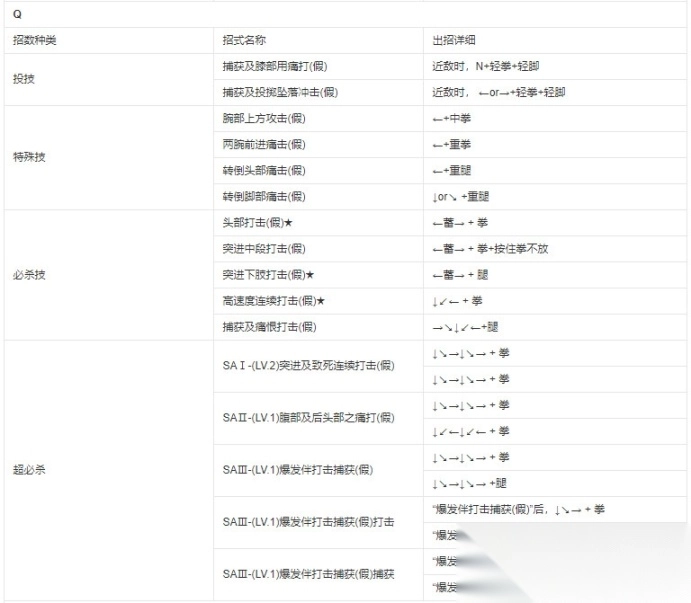This screenshot has height=603, width=691.
Task: Click the 必杀技 category cell
Action: [28, 274]
